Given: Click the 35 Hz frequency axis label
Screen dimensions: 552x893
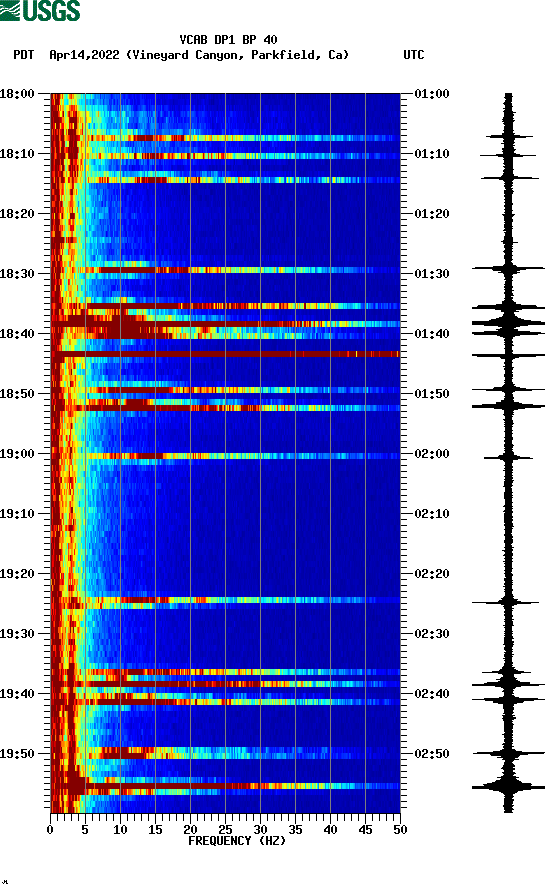Looking at the screenshot, I should point(295,830).
